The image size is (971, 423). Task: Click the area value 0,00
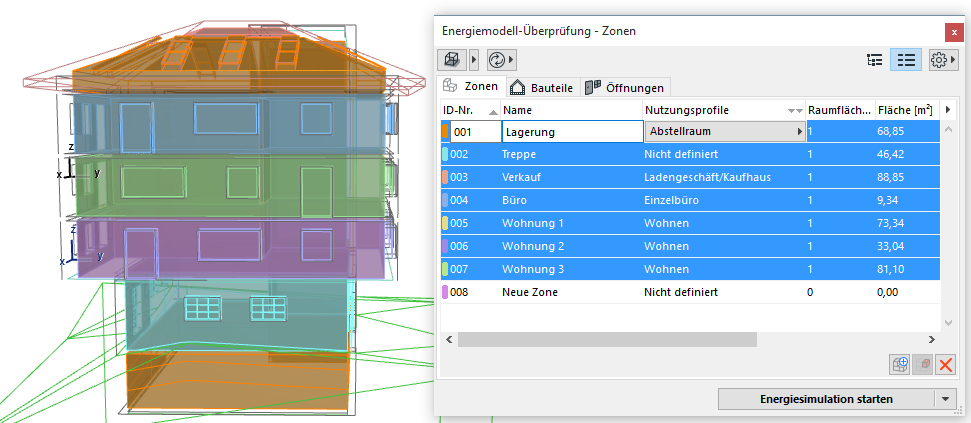pos(887,292)
